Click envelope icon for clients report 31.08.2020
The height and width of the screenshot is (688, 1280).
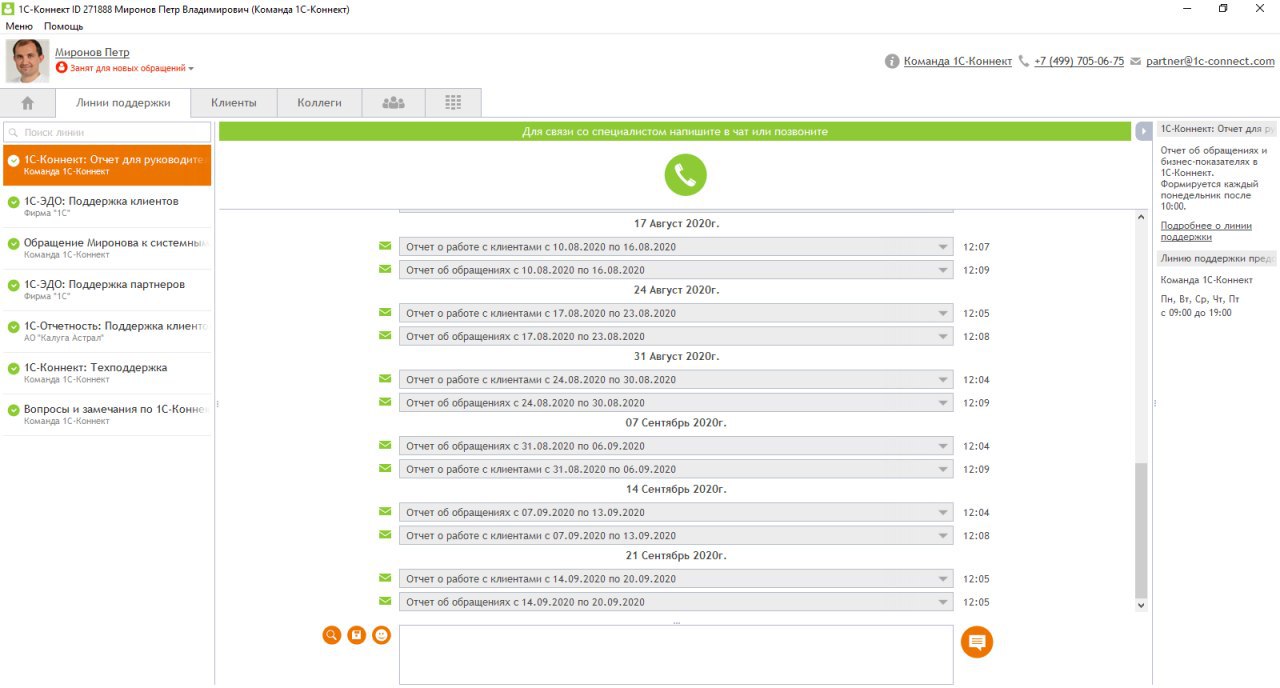point(385,468)
